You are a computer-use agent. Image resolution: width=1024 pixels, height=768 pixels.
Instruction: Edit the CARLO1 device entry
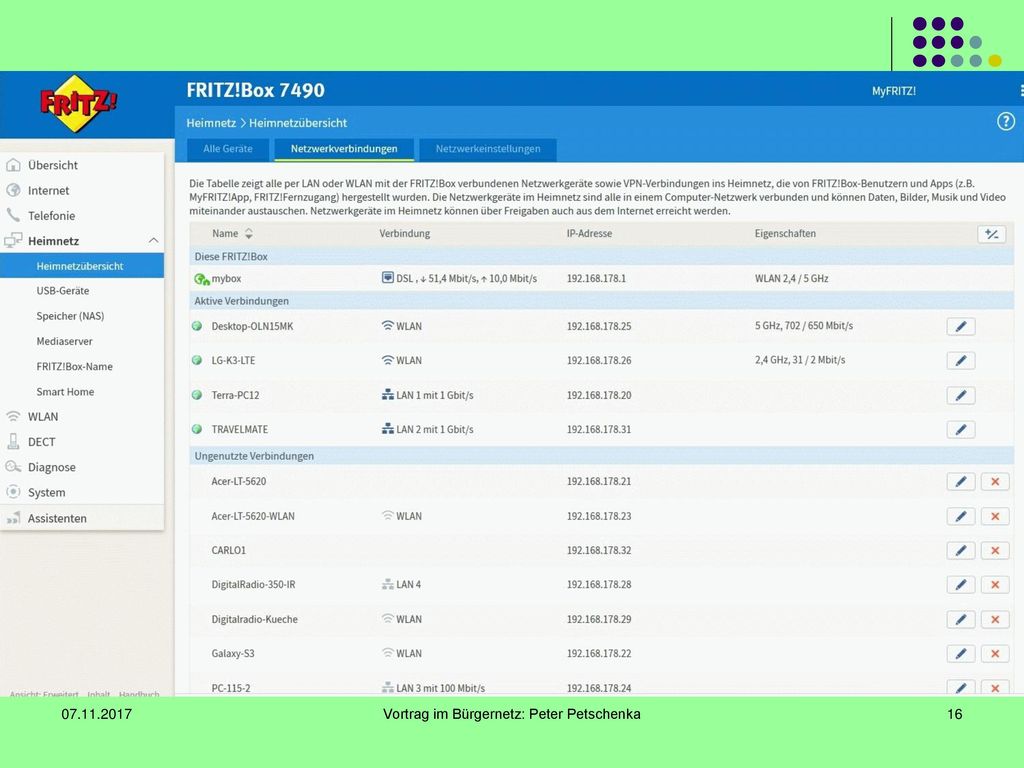pyautogui.click(x=961, y=551)
